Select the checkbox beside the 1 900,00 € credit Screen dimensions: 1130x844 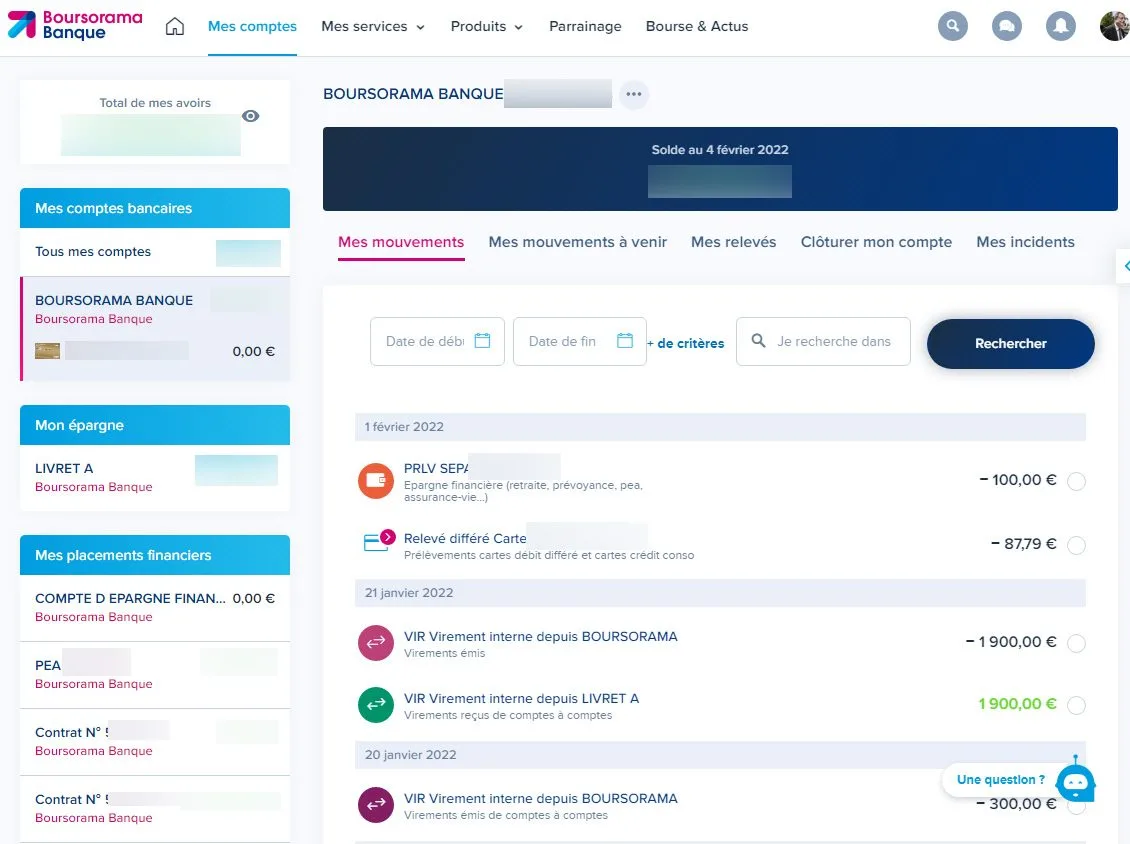(1077, 705)
